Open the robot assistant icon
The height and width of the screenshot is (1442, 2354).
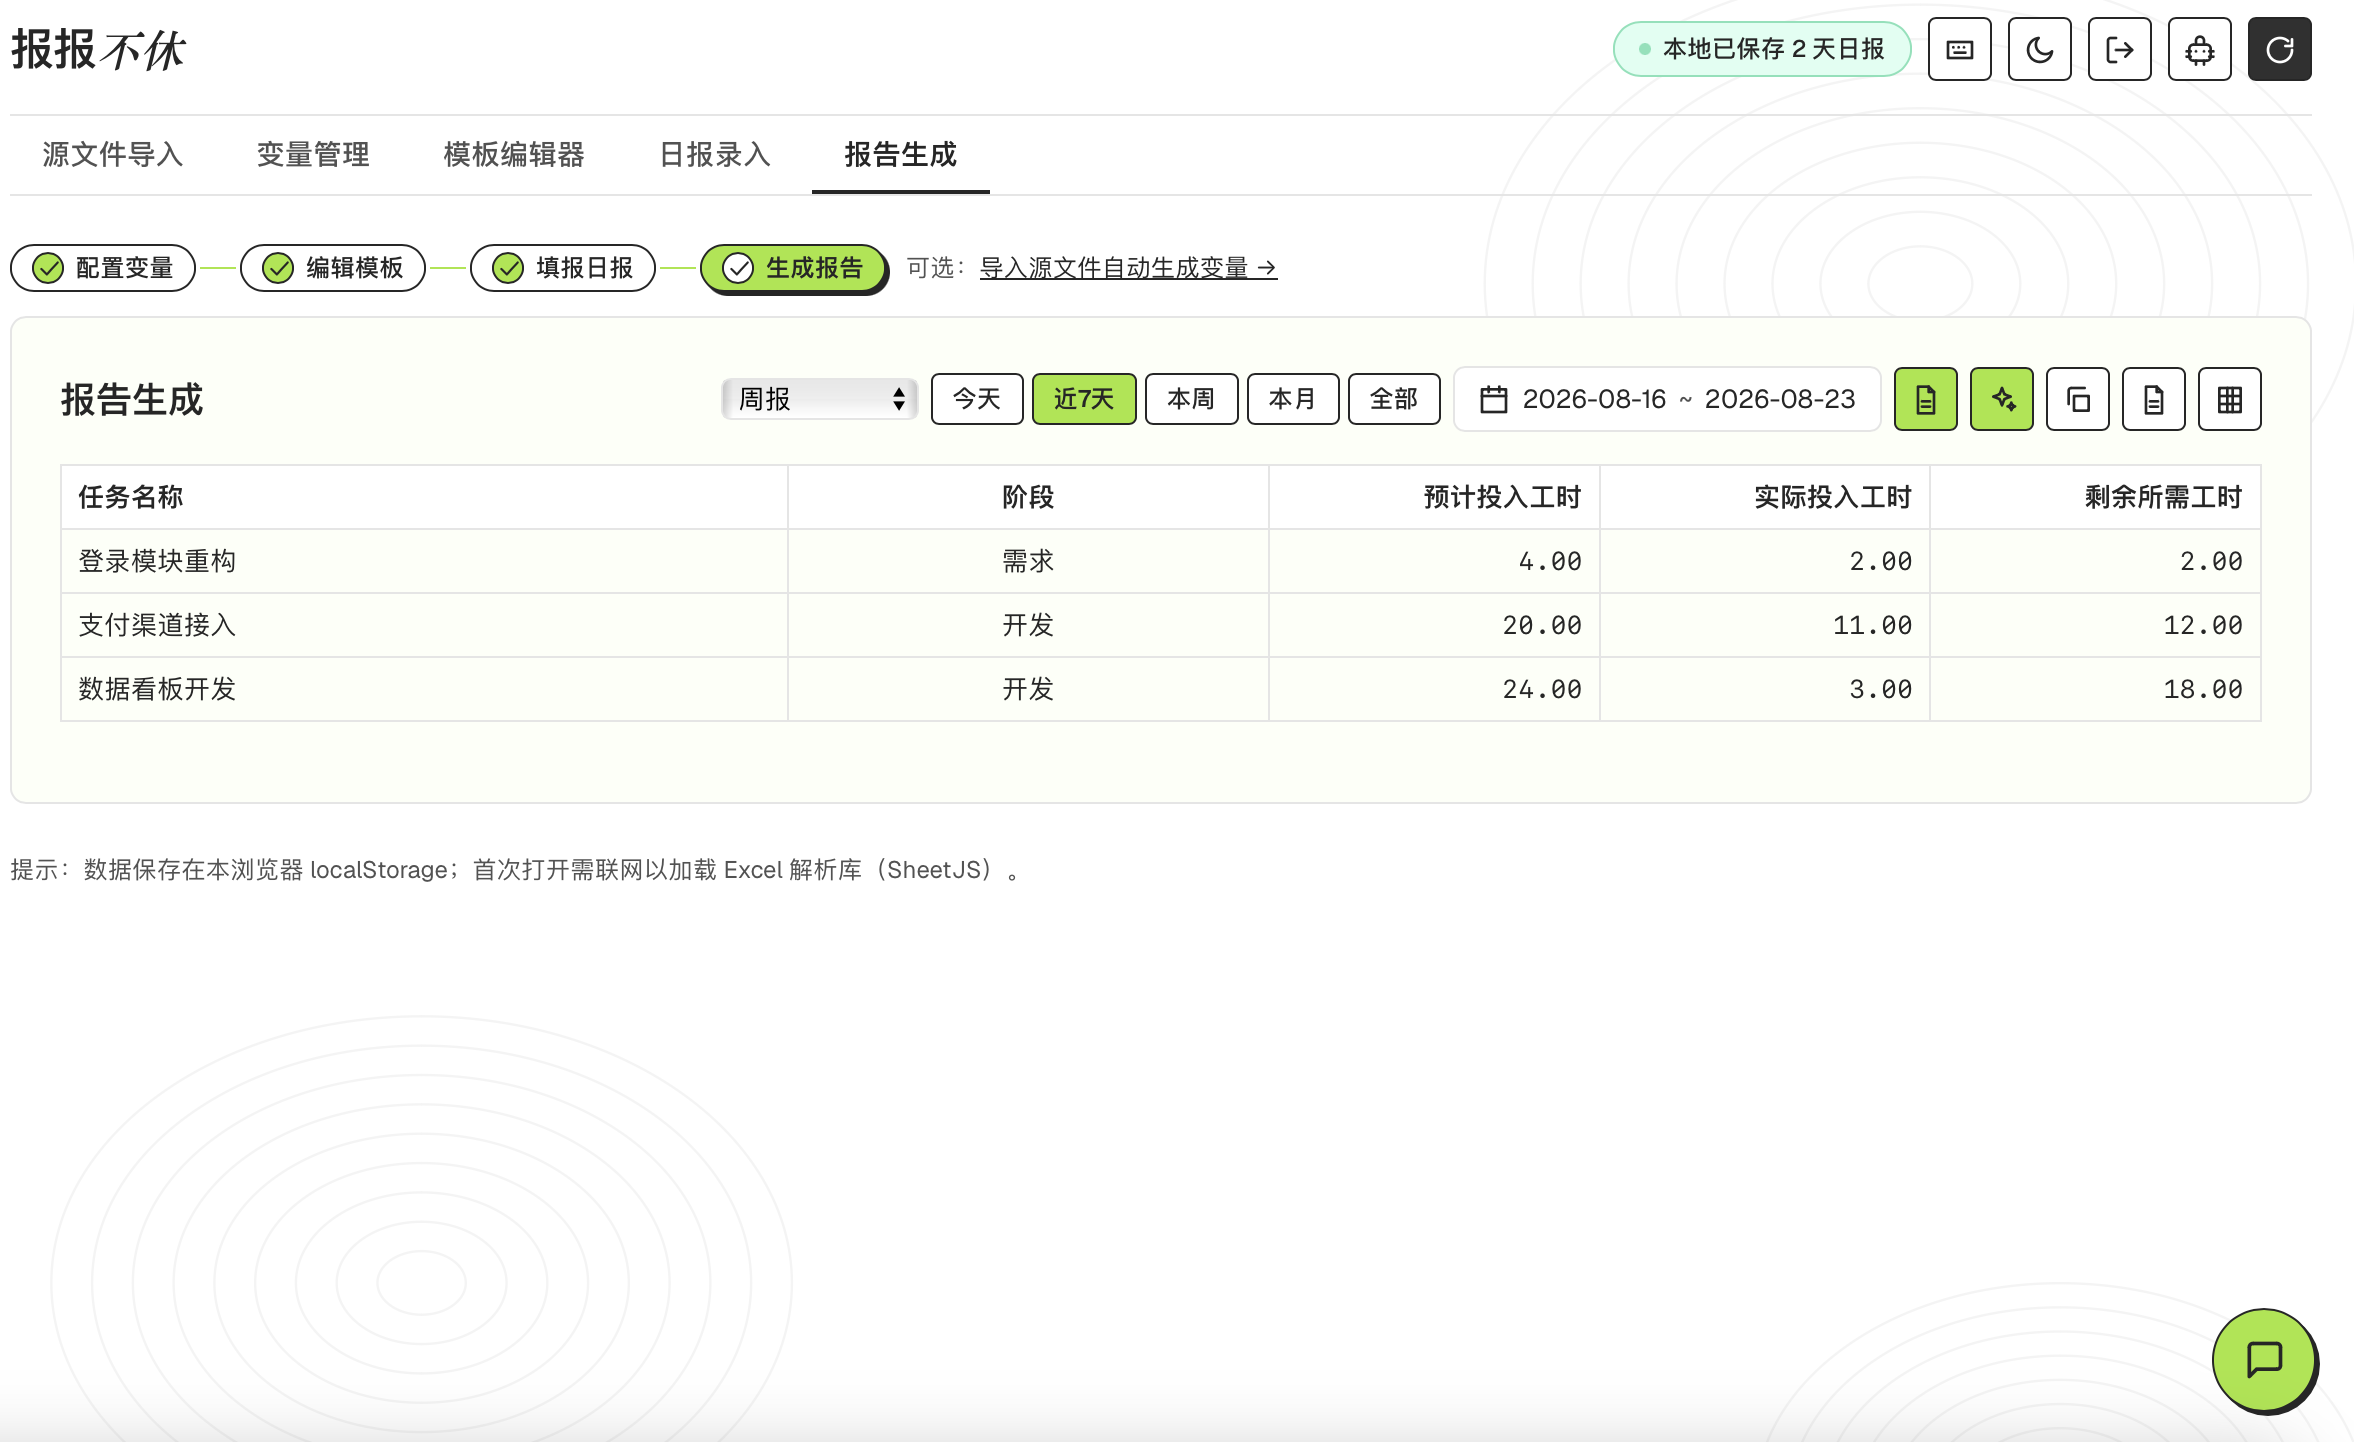point(2199,49)
